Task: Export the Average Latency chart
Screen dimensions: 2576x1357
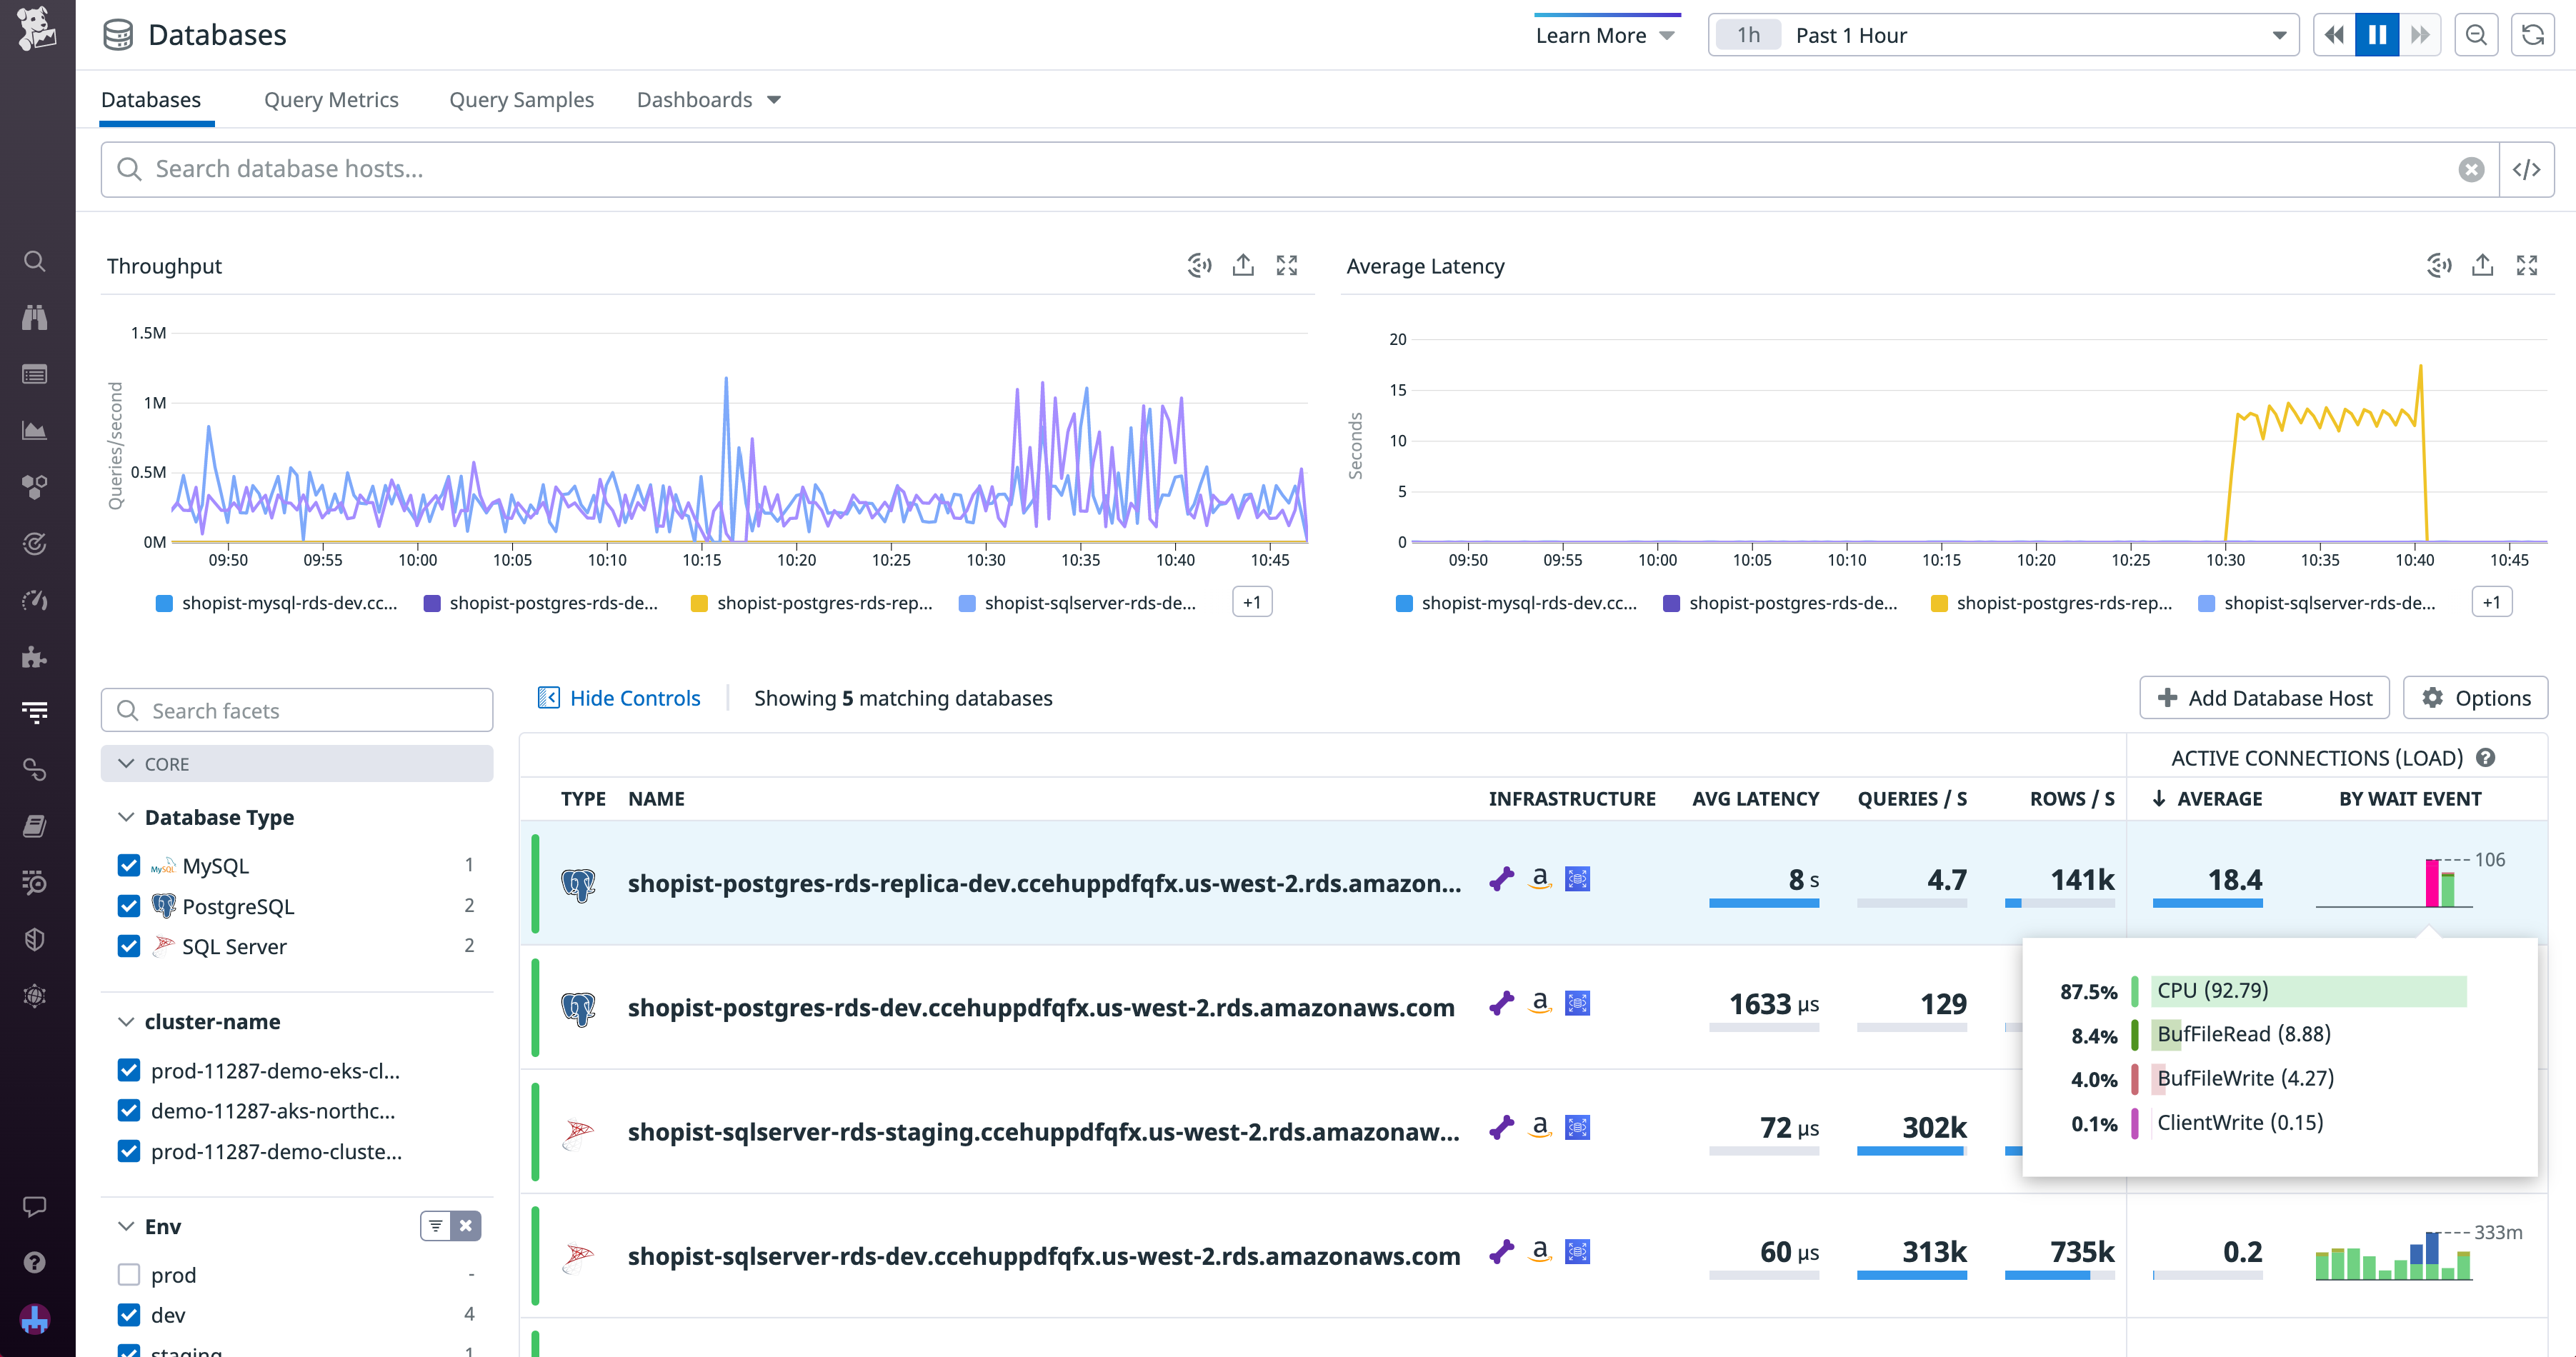Action: coord(2482,265)
